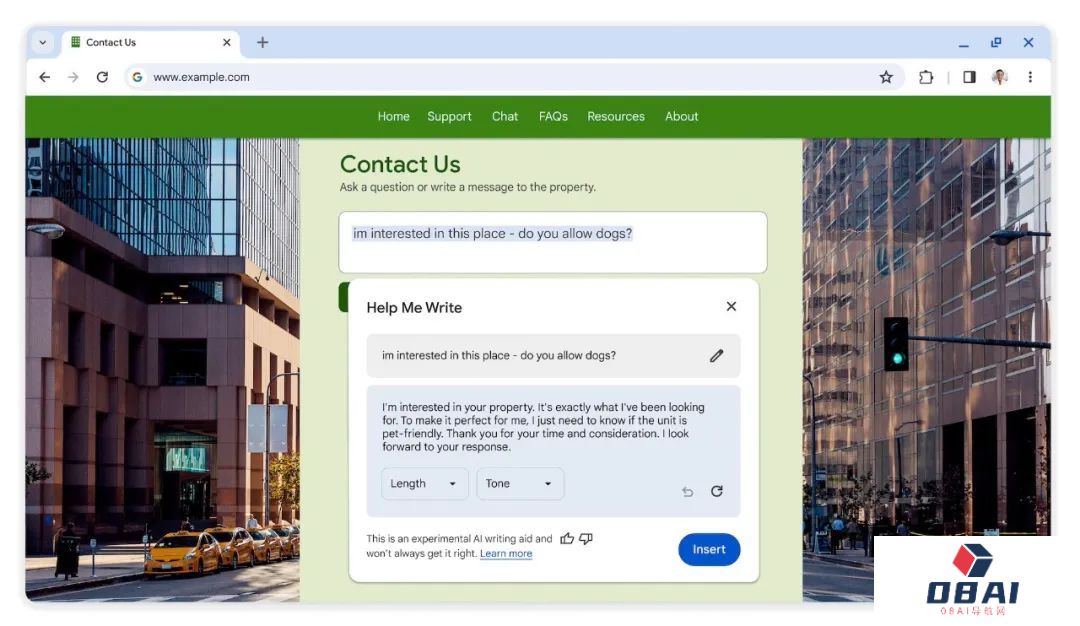Undo the suggestion with the undo arrow
The image size is (1080, 626).
point(687,492)
